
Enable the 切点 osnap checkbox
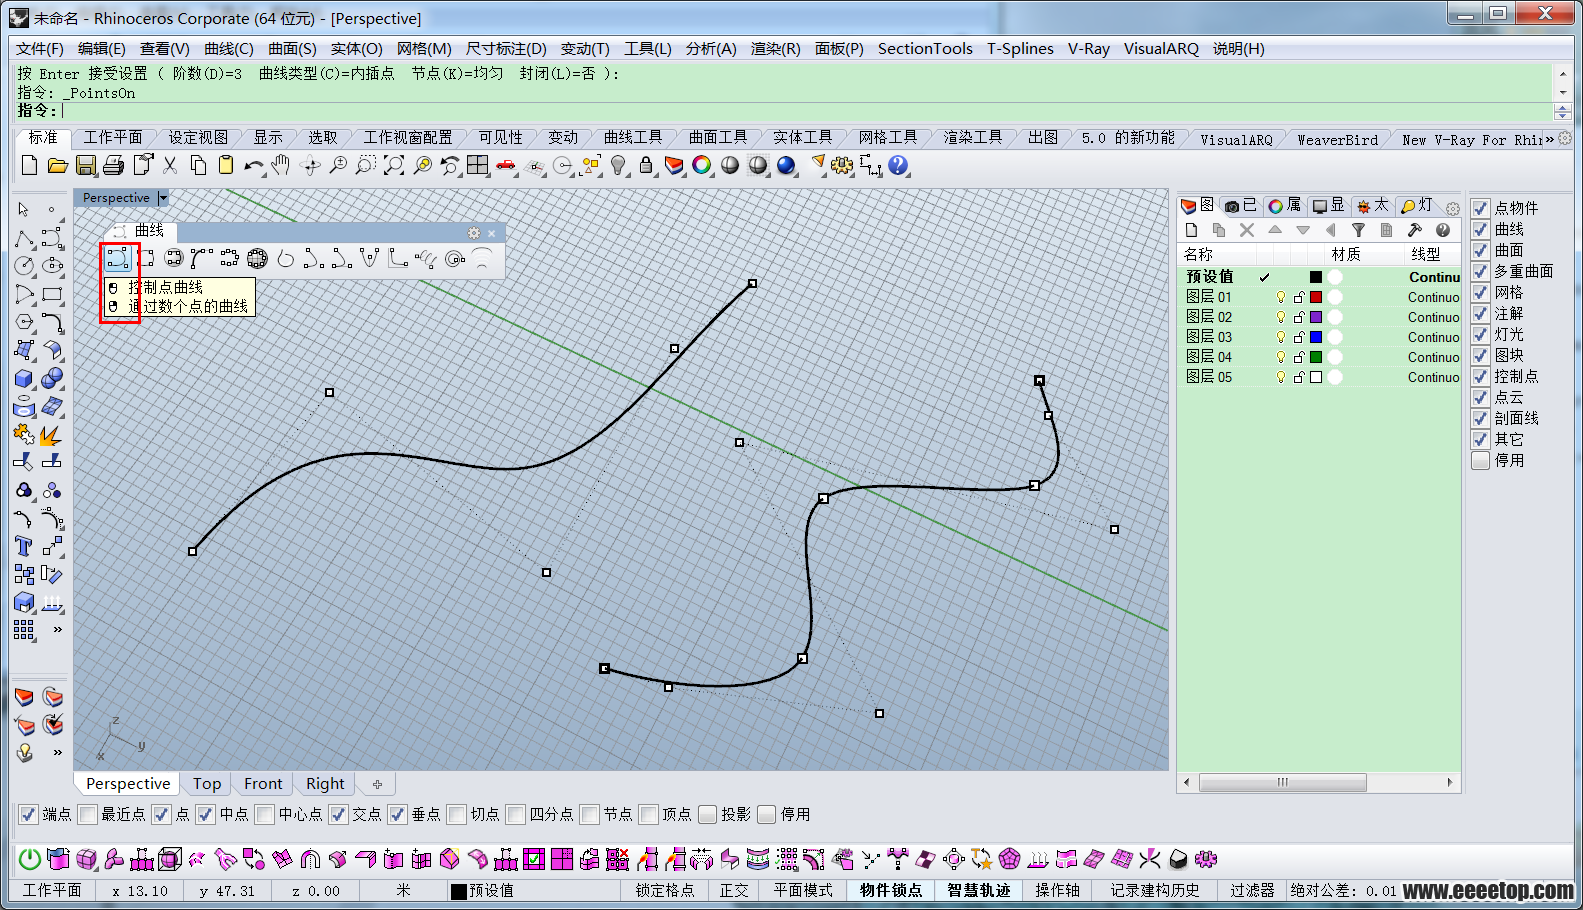pyautogui.click(x=457, y=814)
